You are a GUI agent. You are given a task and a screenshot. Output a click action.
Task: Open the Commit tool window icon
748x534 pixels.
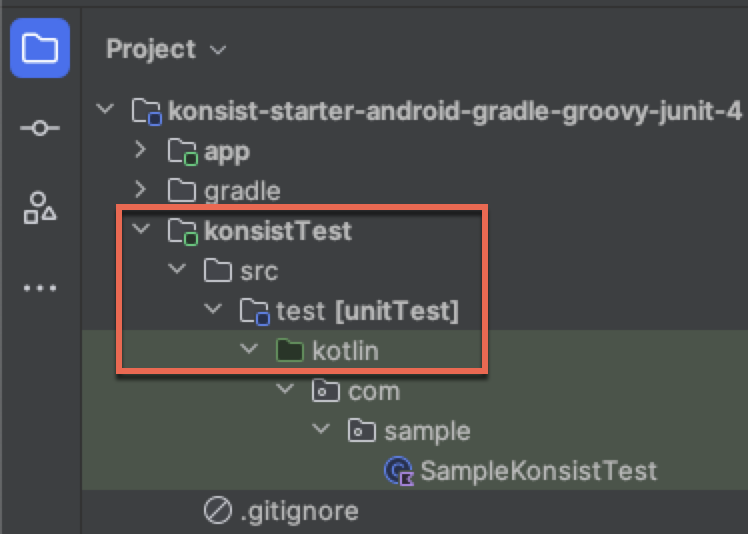point(40,128)
